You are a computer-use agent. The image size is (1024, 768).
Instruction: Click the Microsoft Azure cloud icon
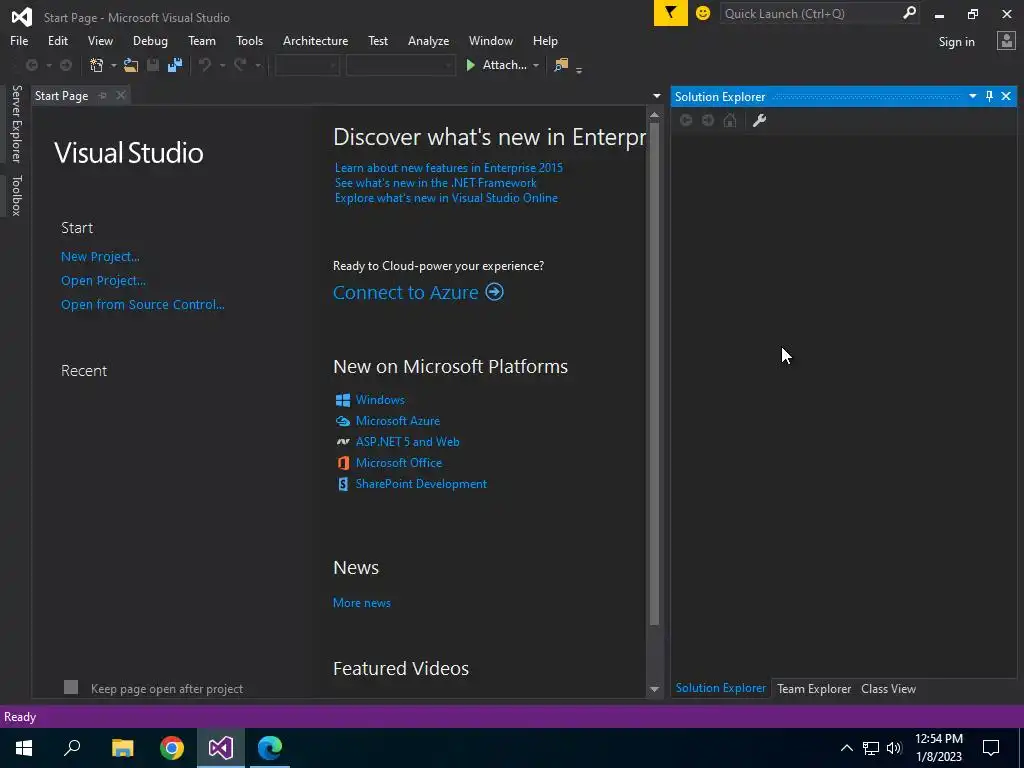(342, 421)
